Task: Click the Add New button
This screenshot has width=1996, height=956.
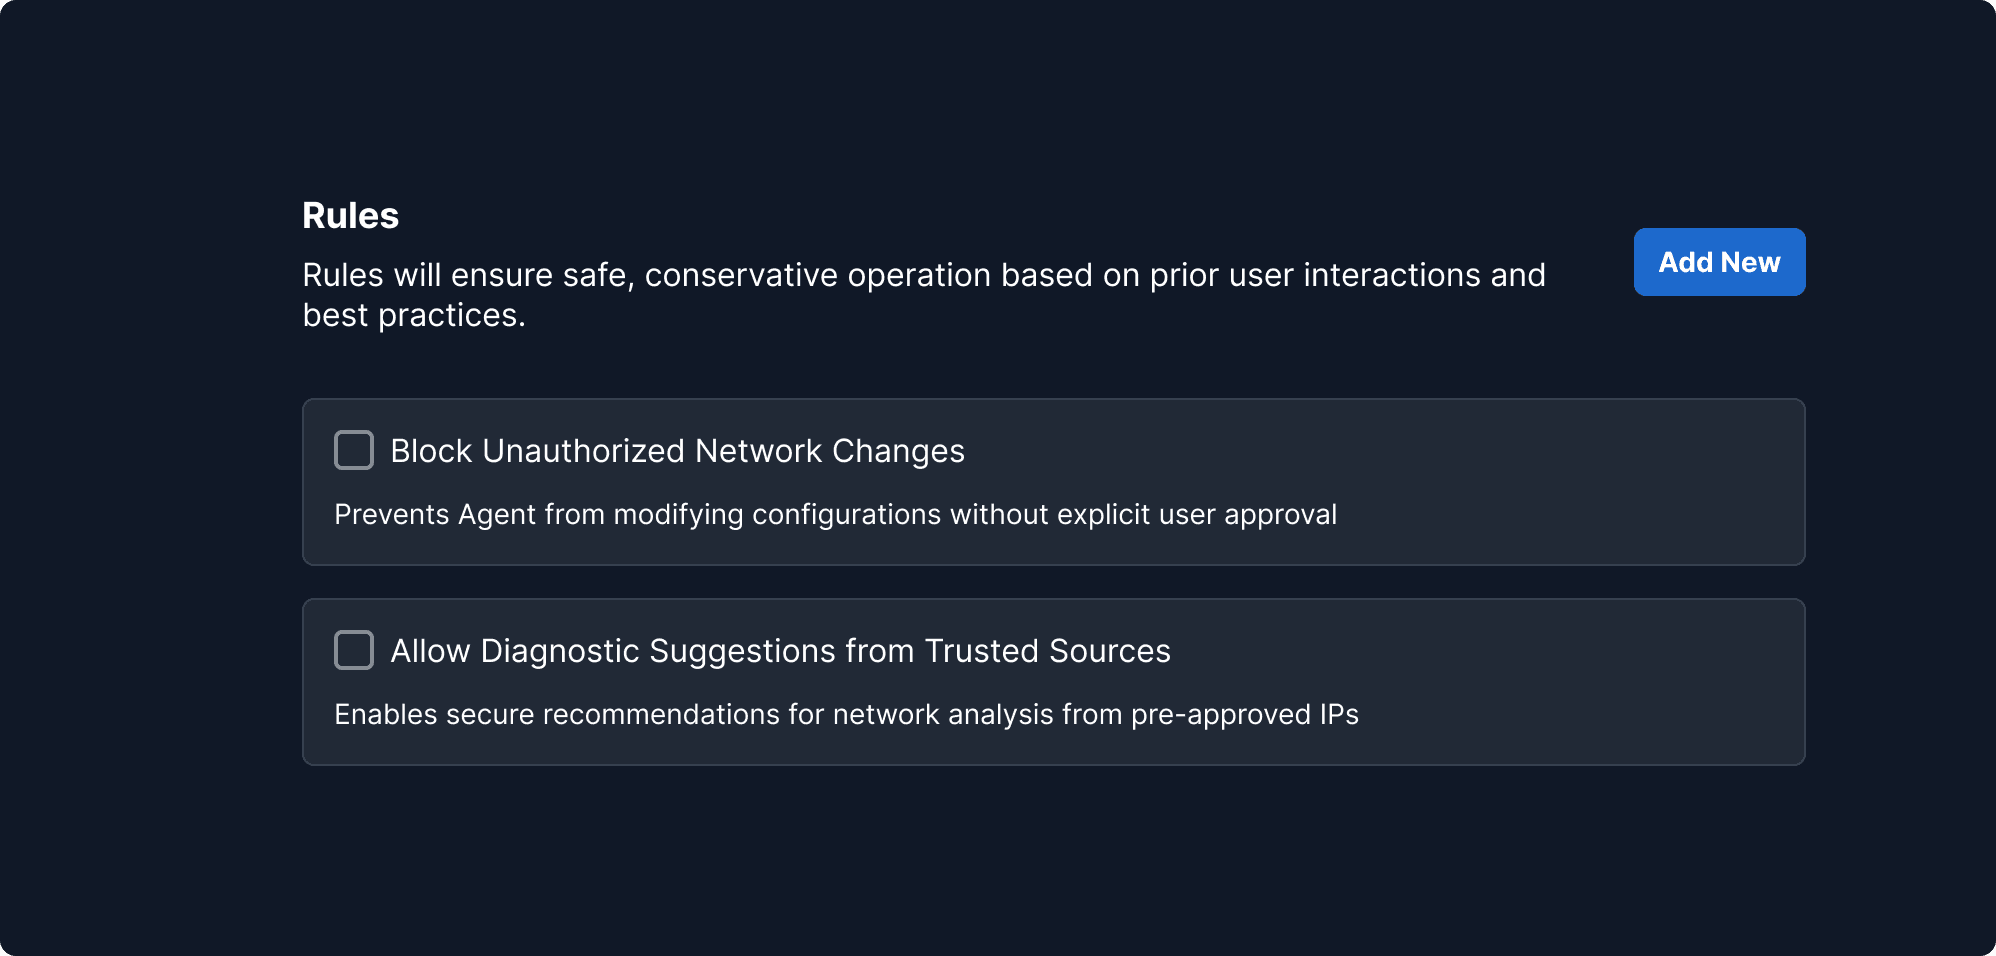Action: point(1718,261)
